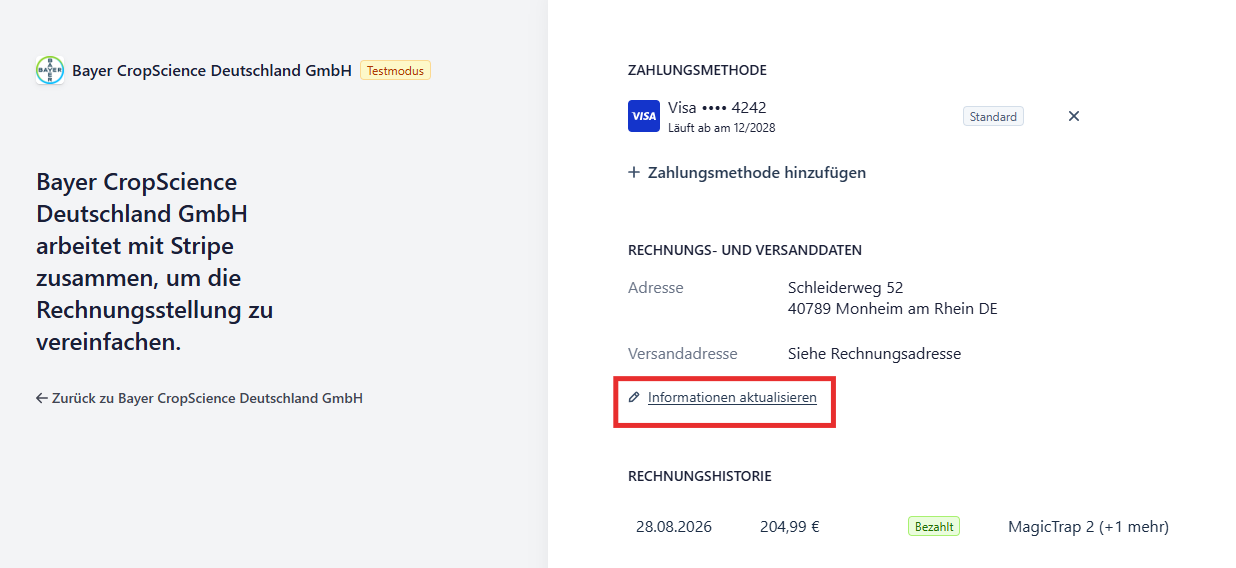Click the Visa •••• 4242 card text

717,107
